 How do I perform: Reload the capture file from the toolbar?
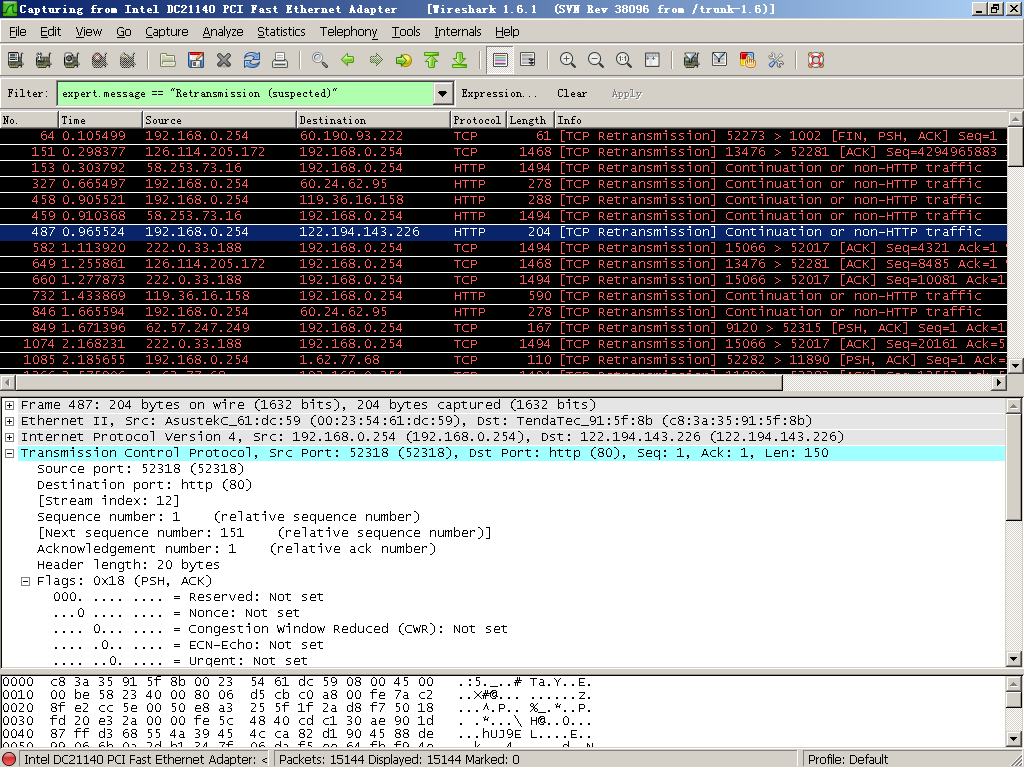coord(252,60)
